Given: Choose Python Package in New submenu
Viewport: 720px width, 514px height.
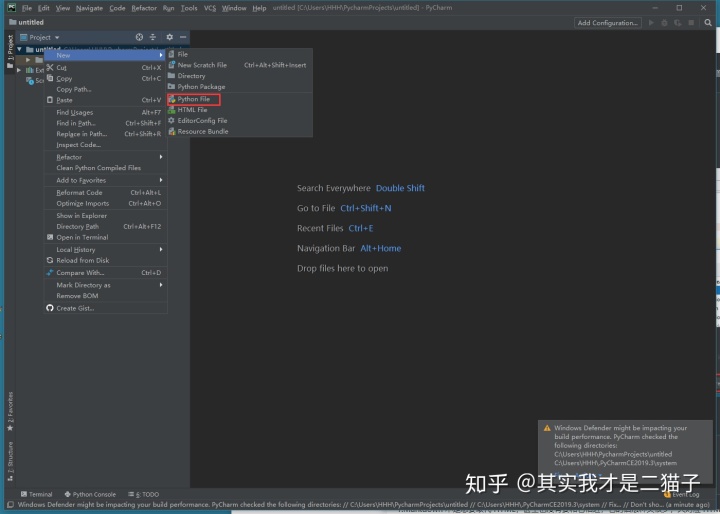Looking at the screenshot, I should [x=239, y=87].
